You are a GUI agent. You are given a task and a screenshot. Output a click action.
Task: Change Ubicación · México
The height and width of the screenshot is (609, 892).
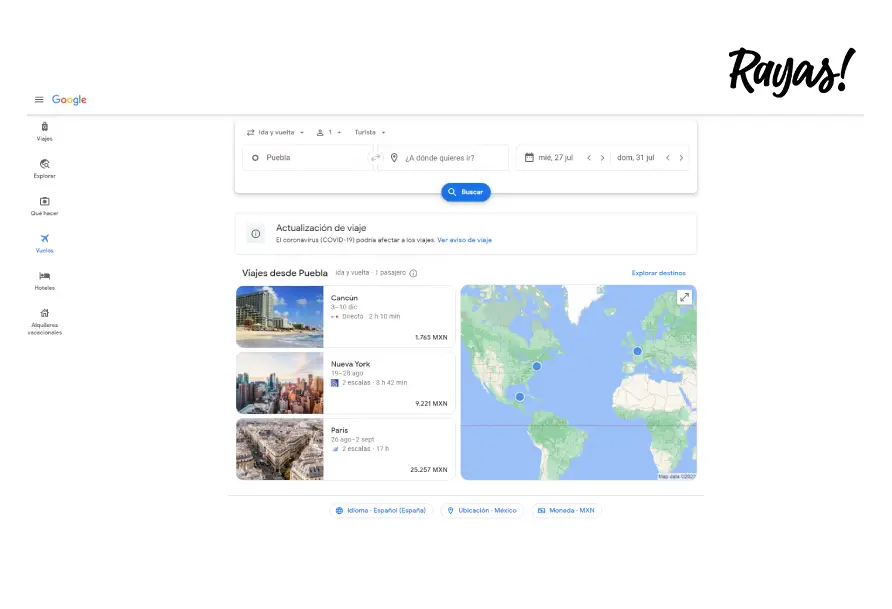click(482, 511)
